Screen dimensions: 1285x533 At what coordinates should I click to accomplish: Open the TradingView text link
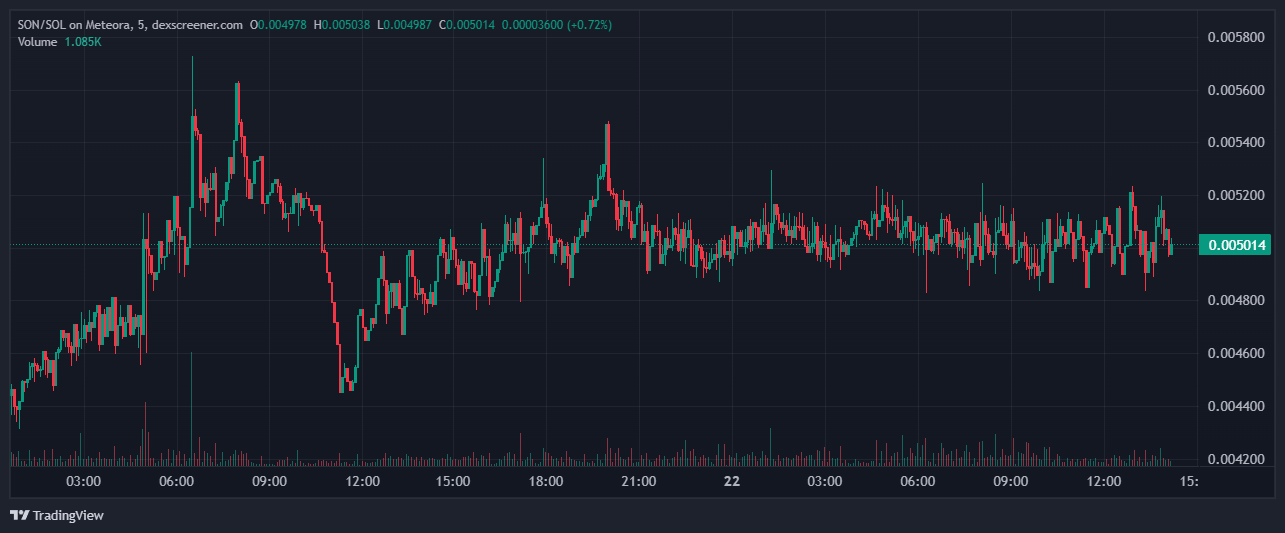click(x=68, y=515)
